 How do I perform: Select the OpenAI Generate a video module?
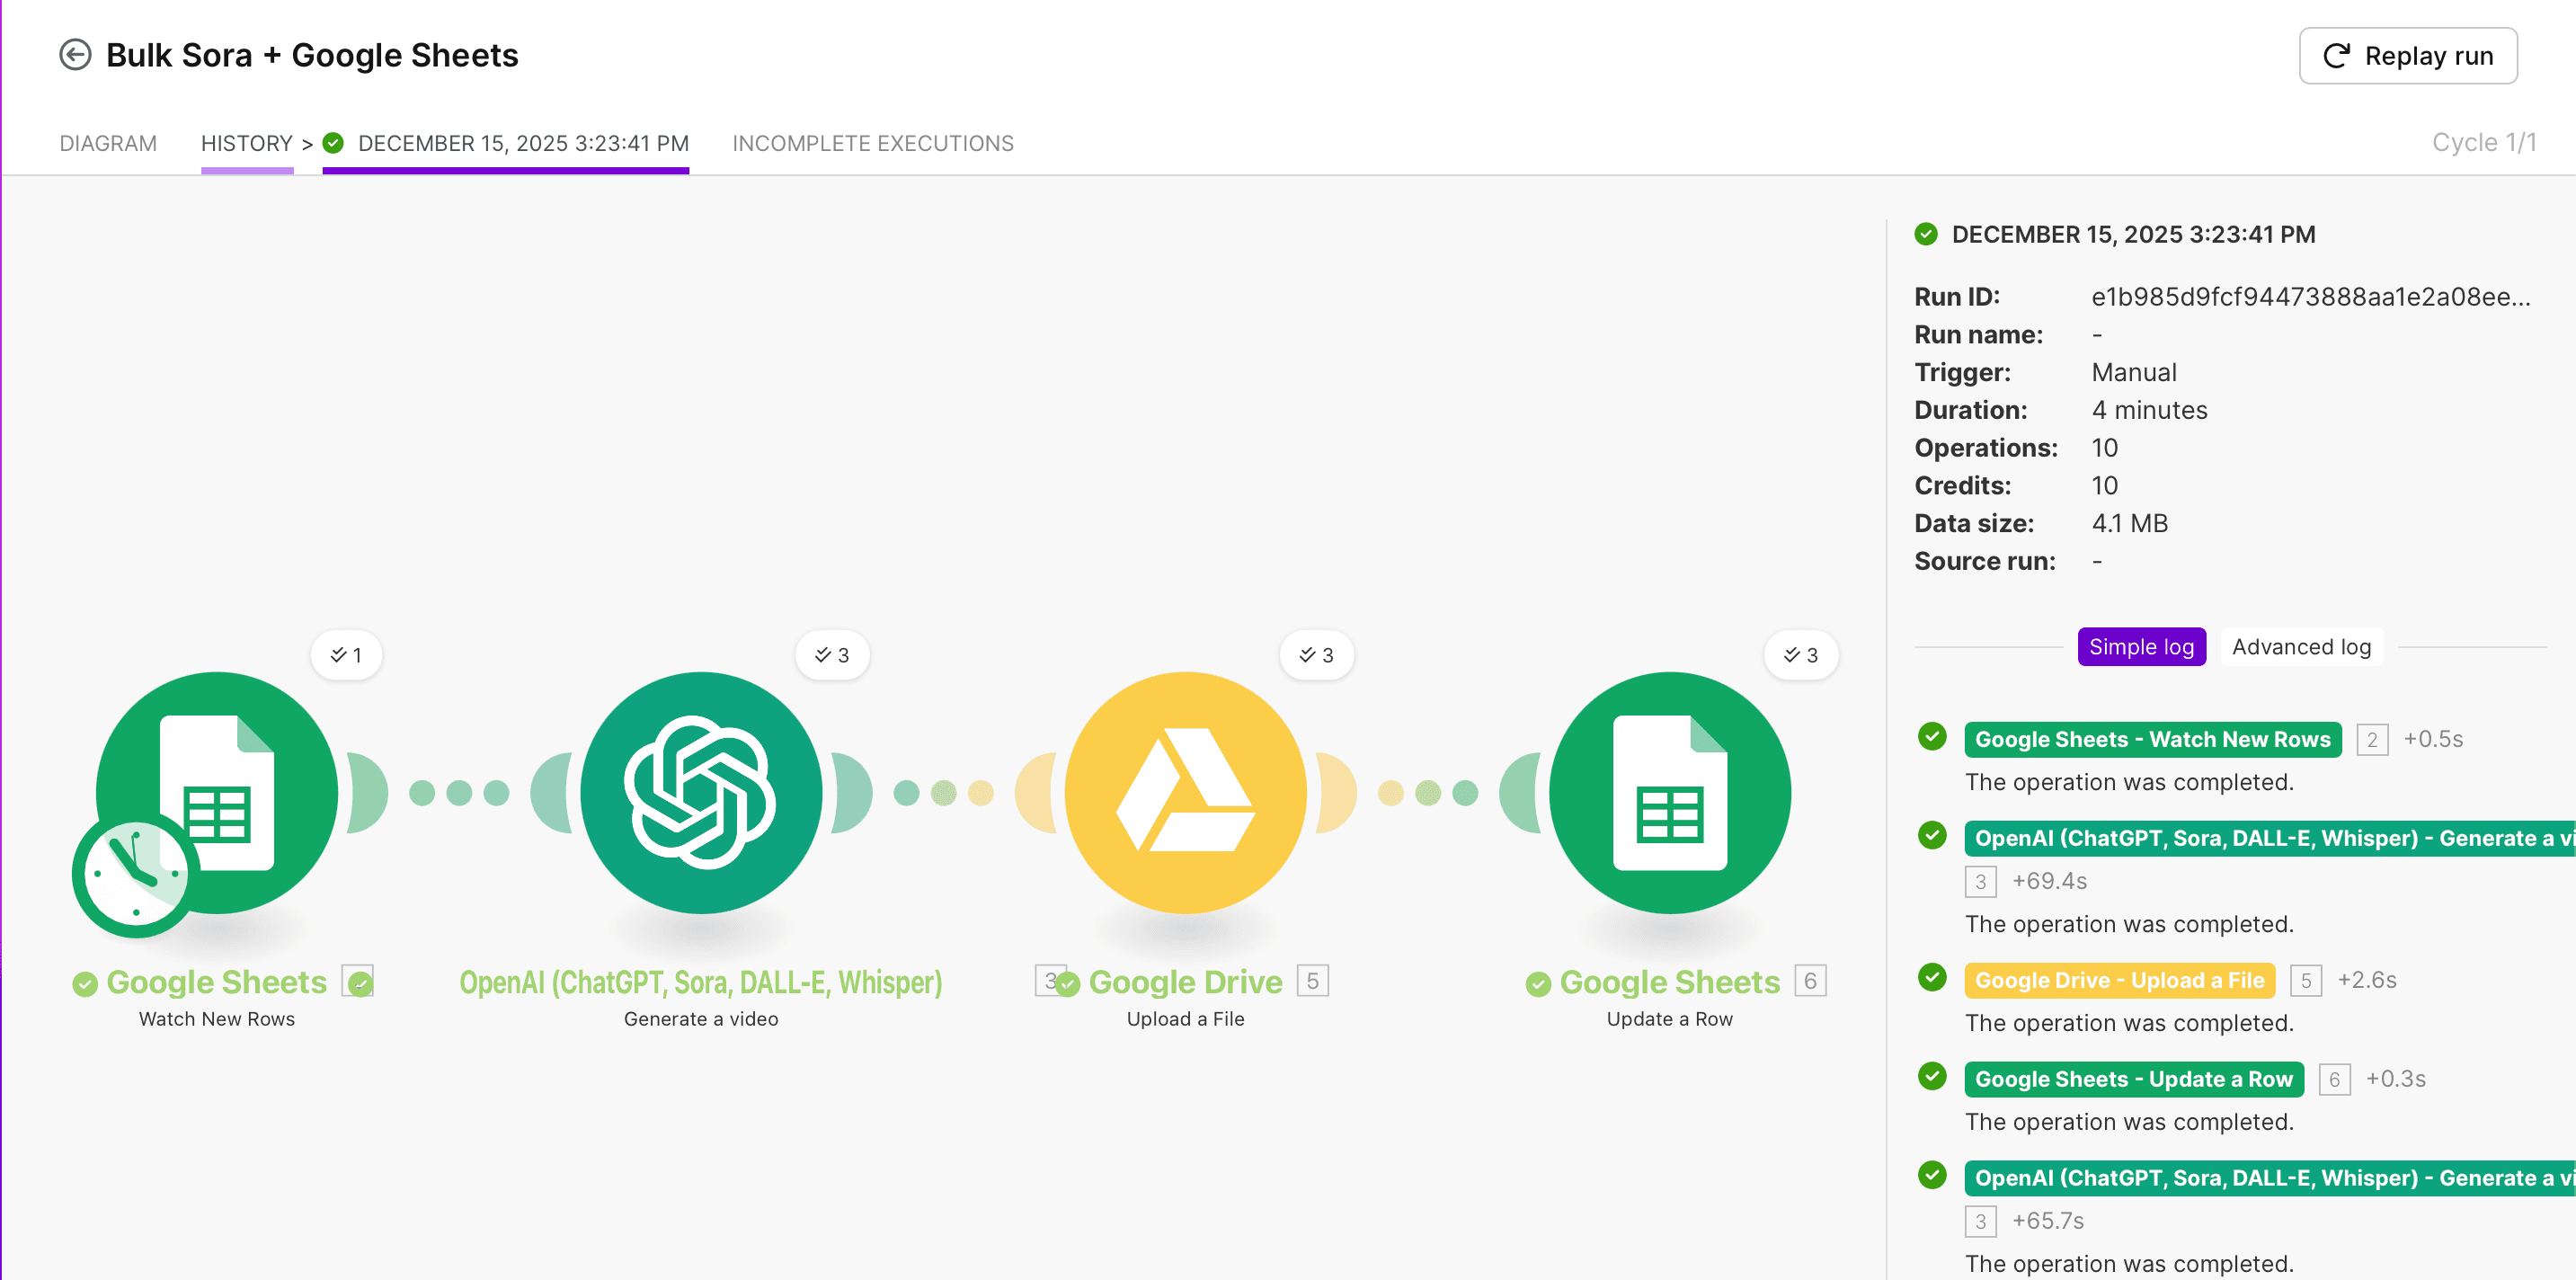click(x=701, y=791)
